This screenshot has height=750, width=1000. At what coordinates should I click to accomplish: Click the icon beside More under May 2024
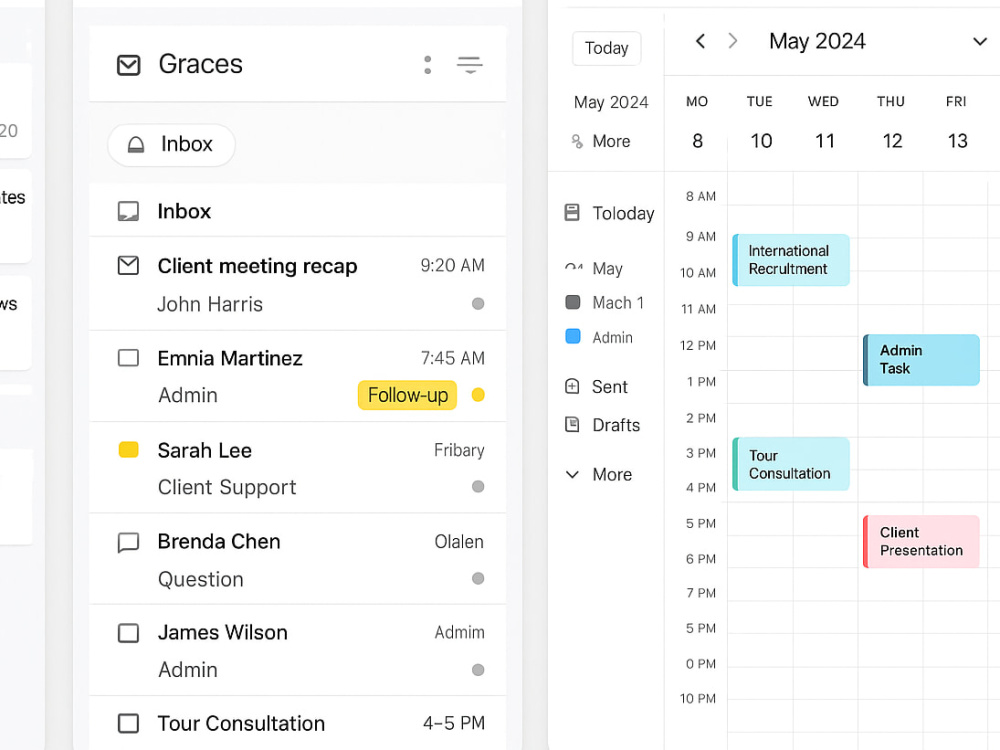[x=577, y=141]
